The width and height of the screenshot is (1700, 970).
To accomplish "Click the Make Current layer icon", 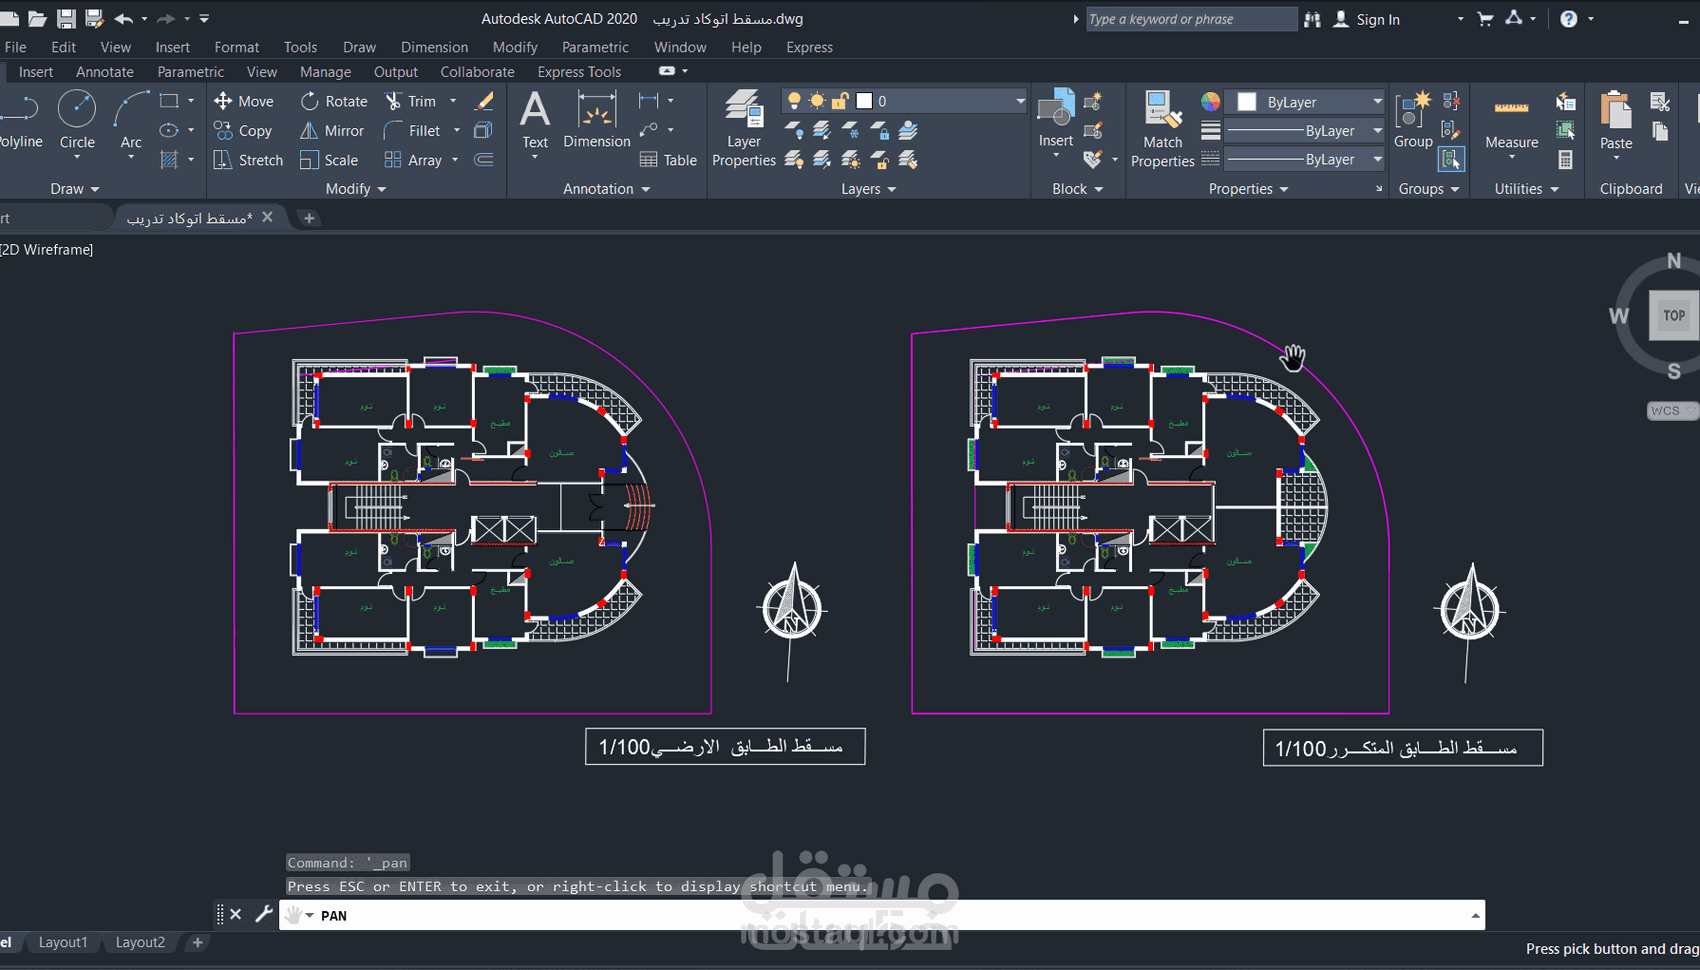I will [909, 130].
